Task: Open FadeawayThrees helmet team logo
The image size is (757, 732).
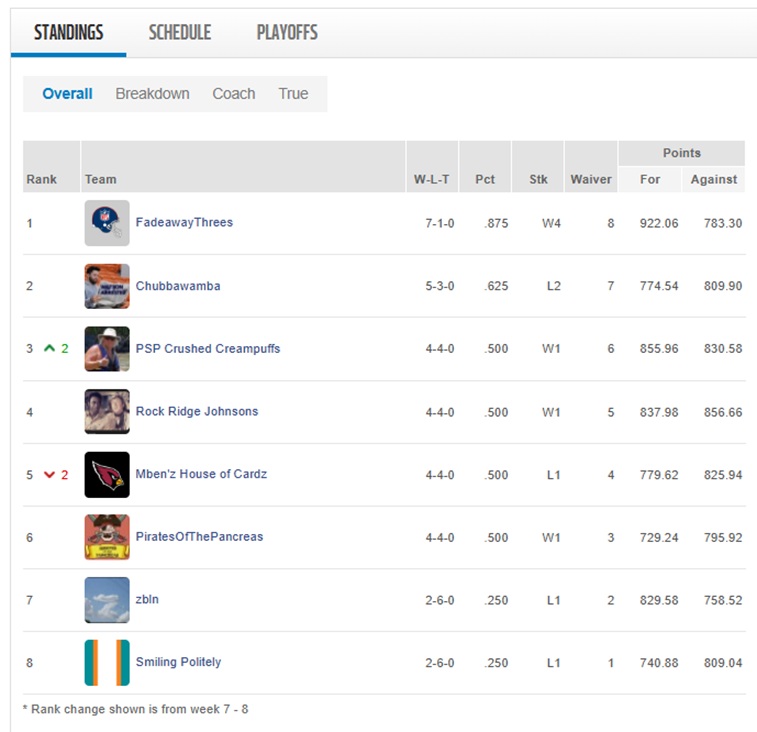Action: (107, 223)
